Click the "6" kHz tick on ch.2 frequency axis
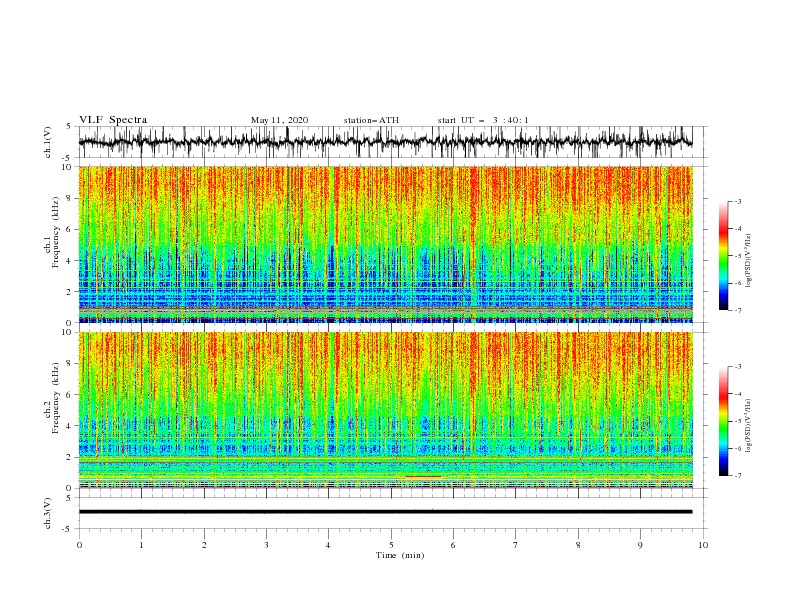The width and height of the screenshot is (792, 612). pos(70,395)
